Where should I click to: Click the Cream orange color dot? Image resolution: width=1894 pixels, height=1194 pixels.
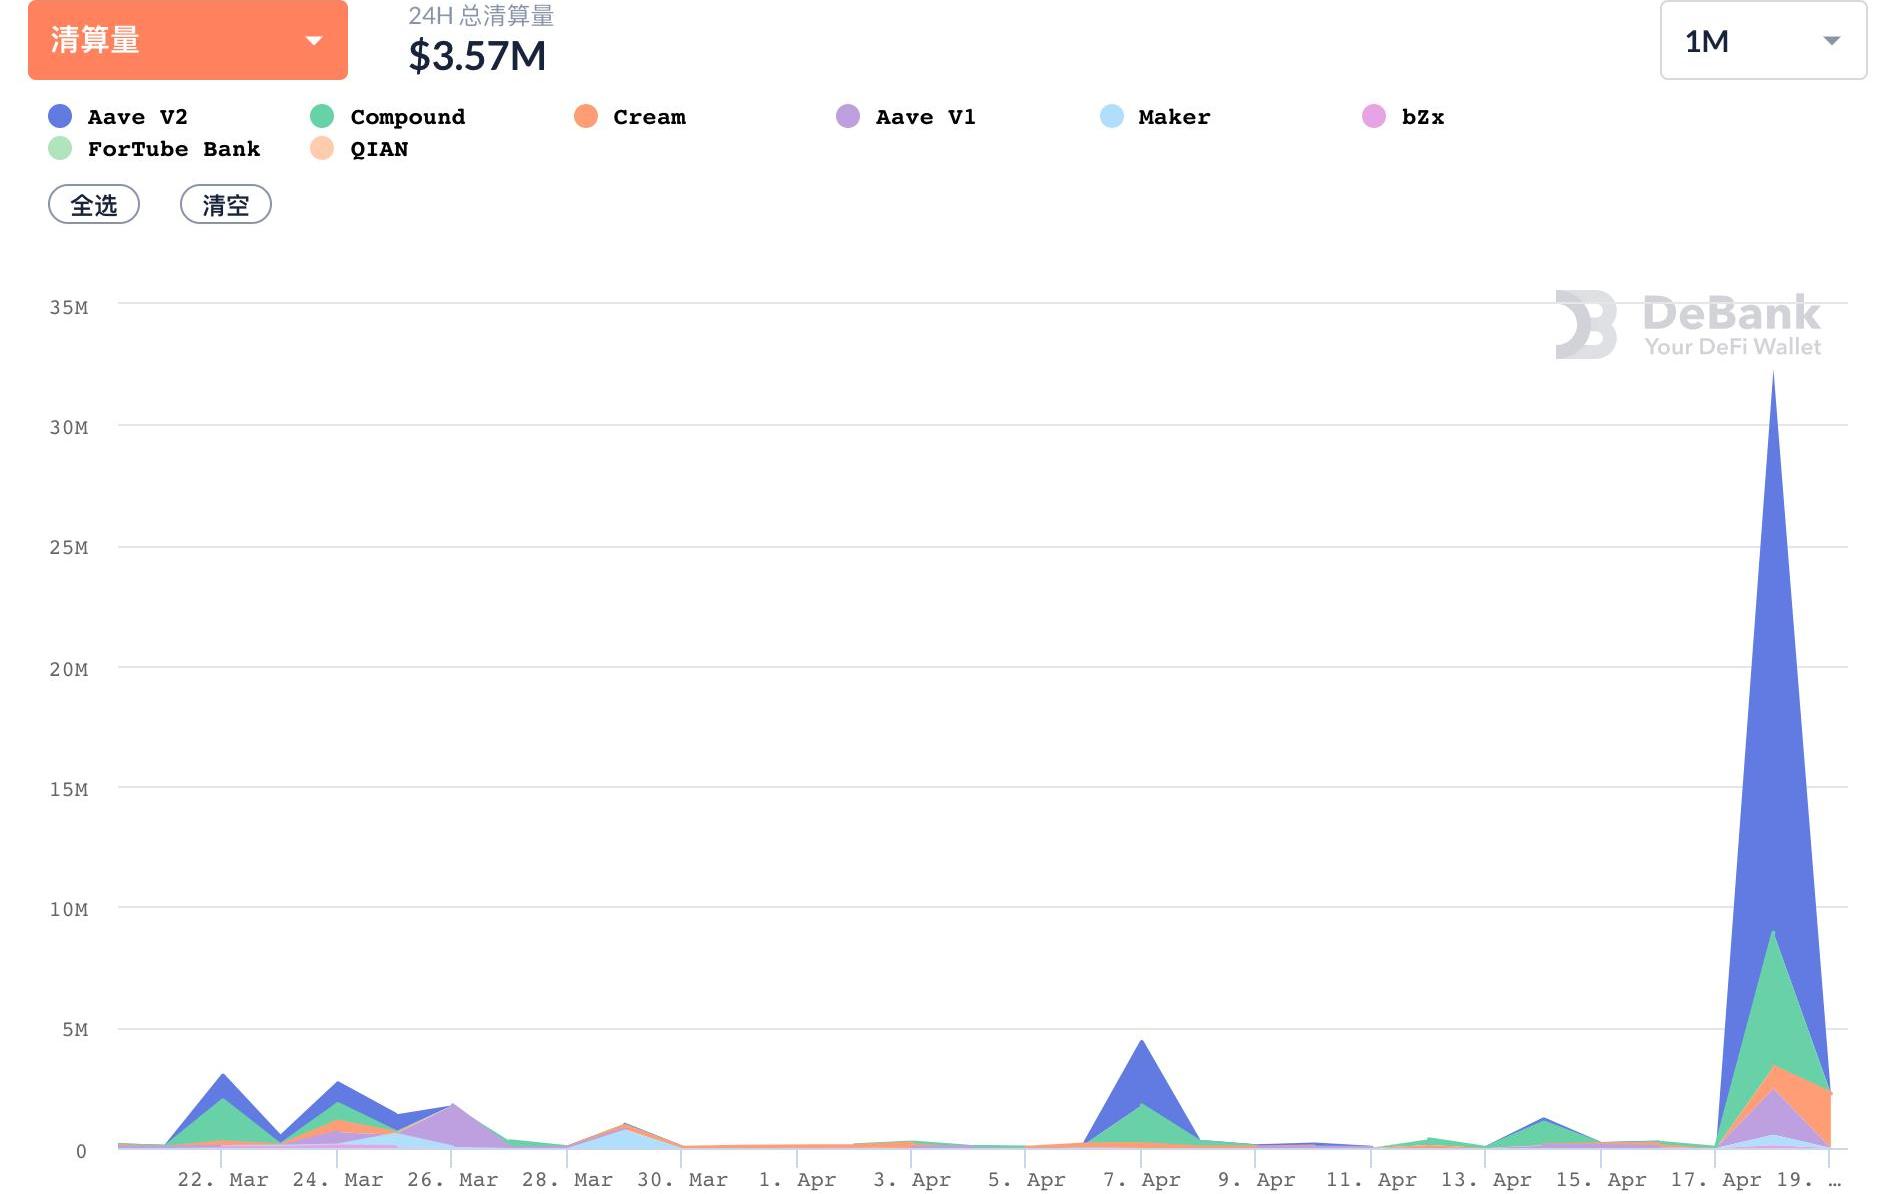click(586, 116)
